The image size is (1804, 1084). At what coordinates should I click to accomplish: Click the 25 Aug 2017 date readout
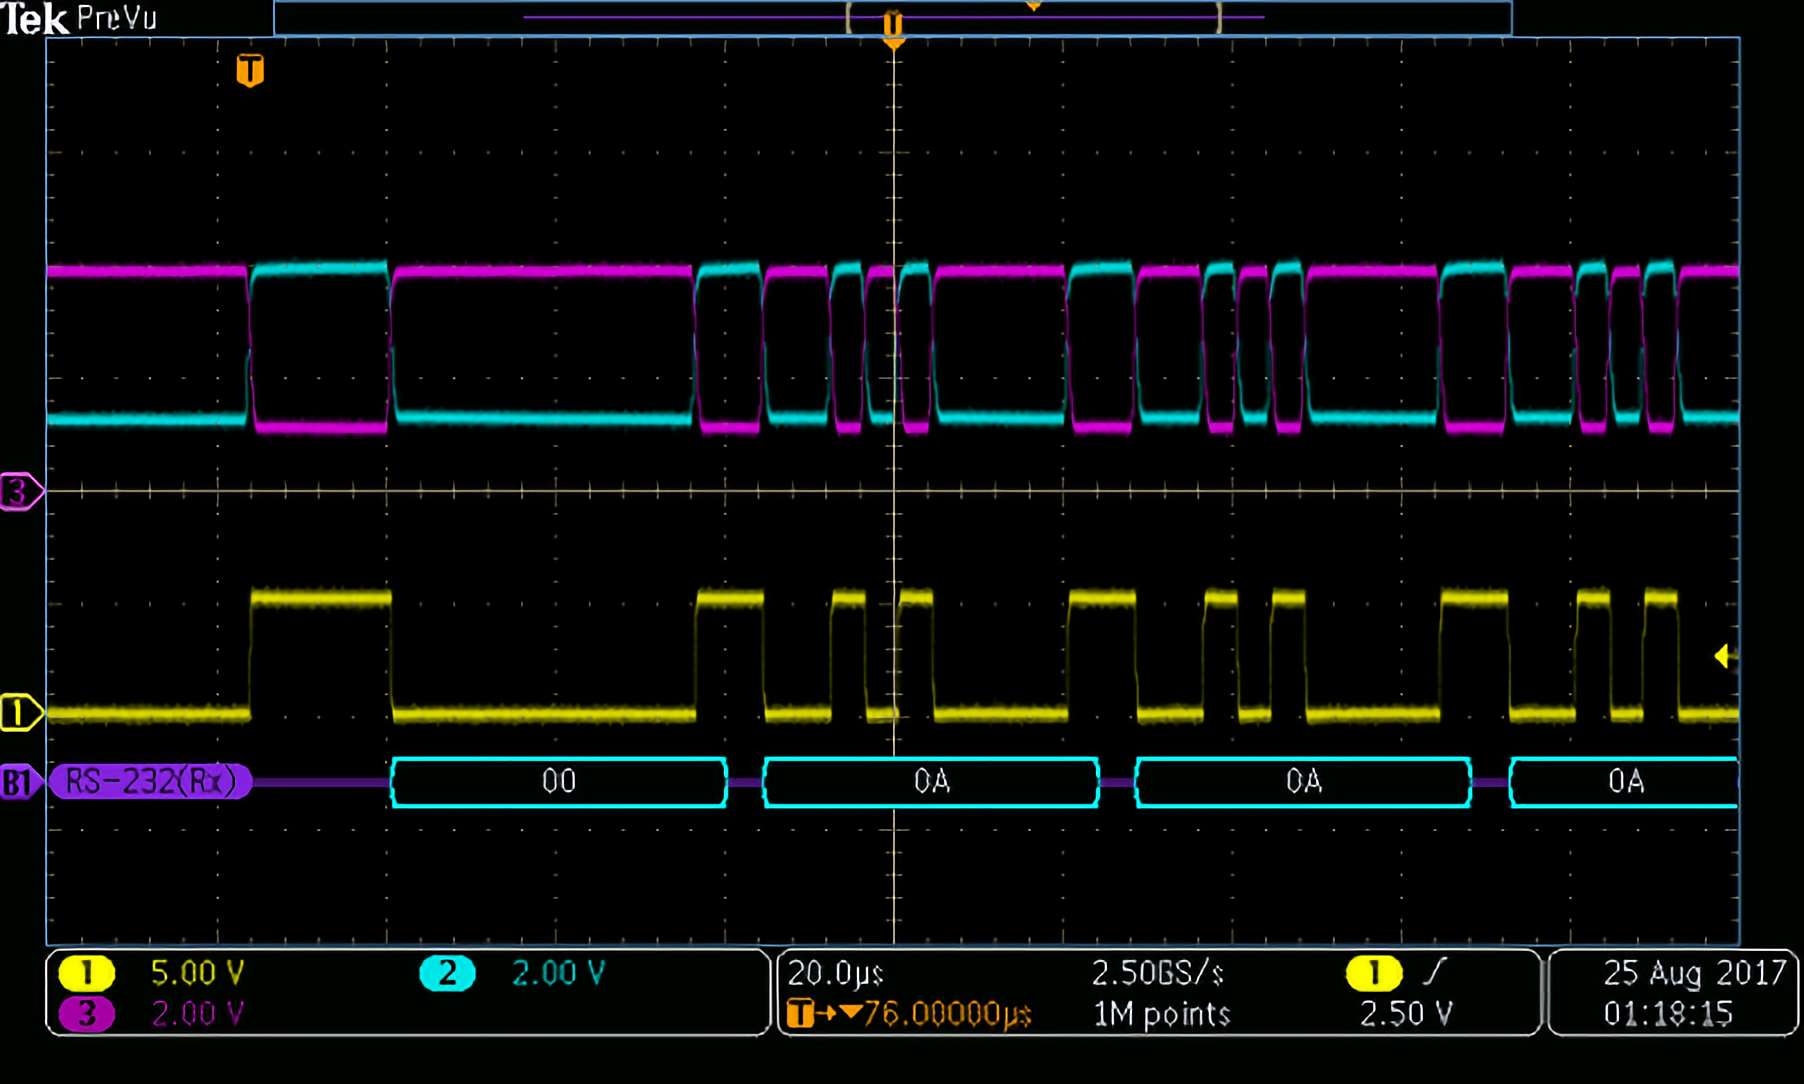(1694, 973)
